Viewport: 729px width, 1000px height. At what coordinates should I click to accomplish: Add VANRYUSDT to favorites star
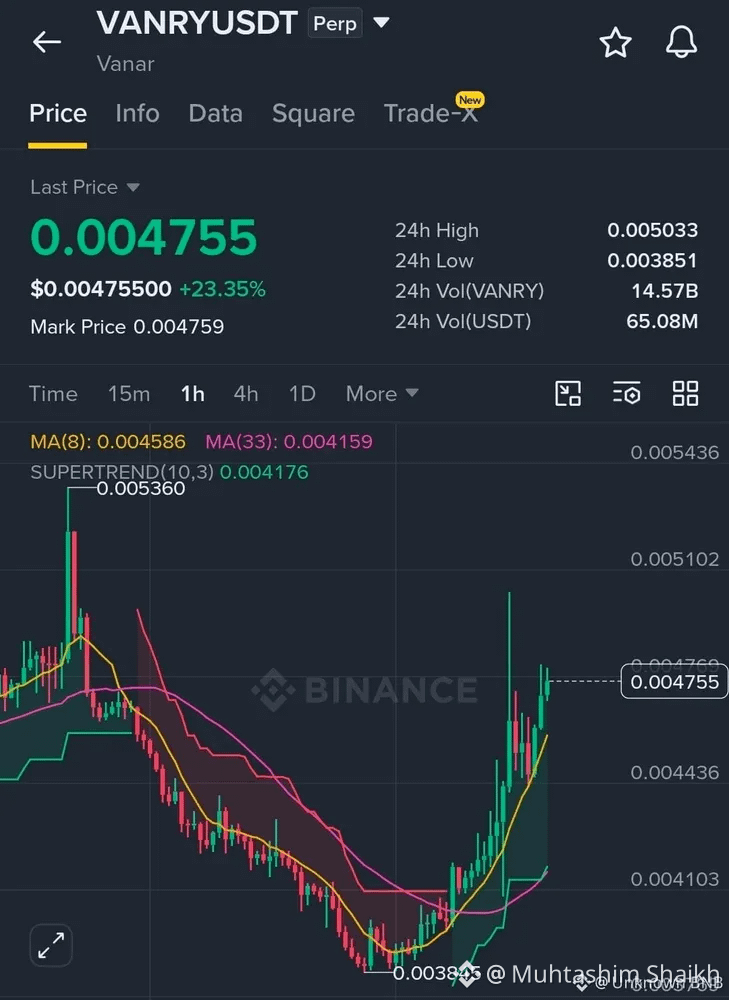coord(615,43)
